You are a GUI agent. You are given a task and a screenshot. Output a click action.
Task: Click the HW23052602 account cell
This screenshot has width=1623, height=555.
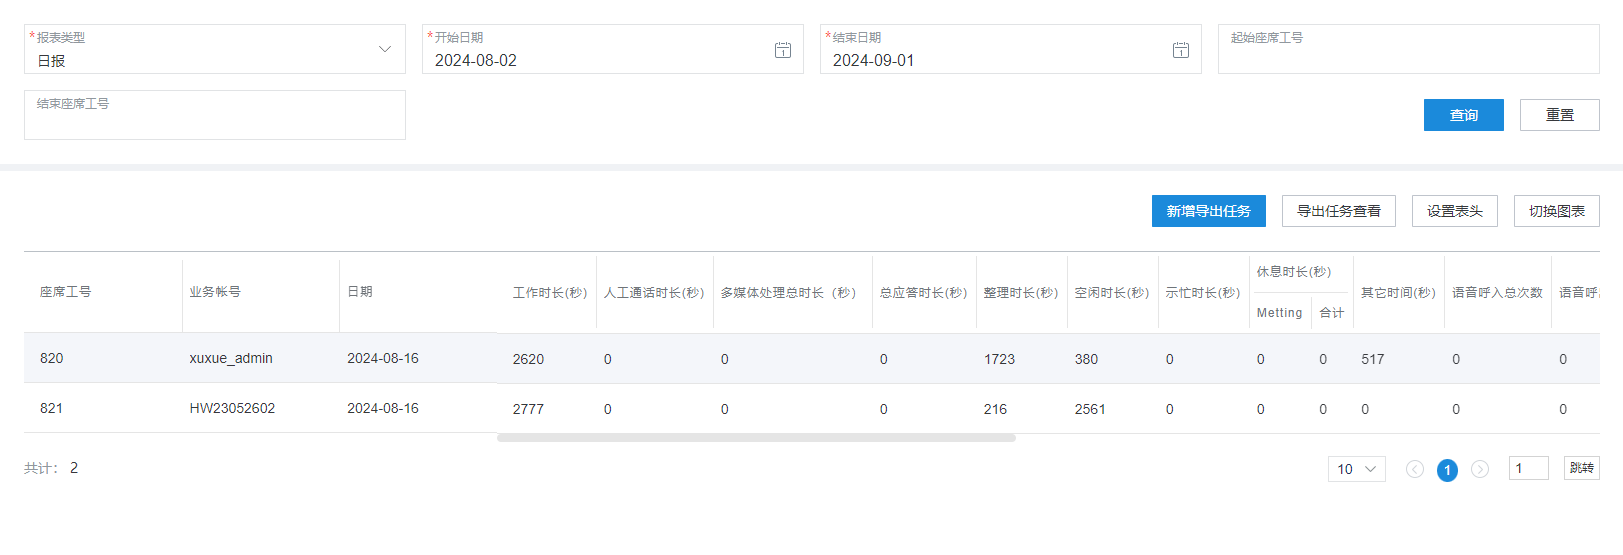click(232, 408)
